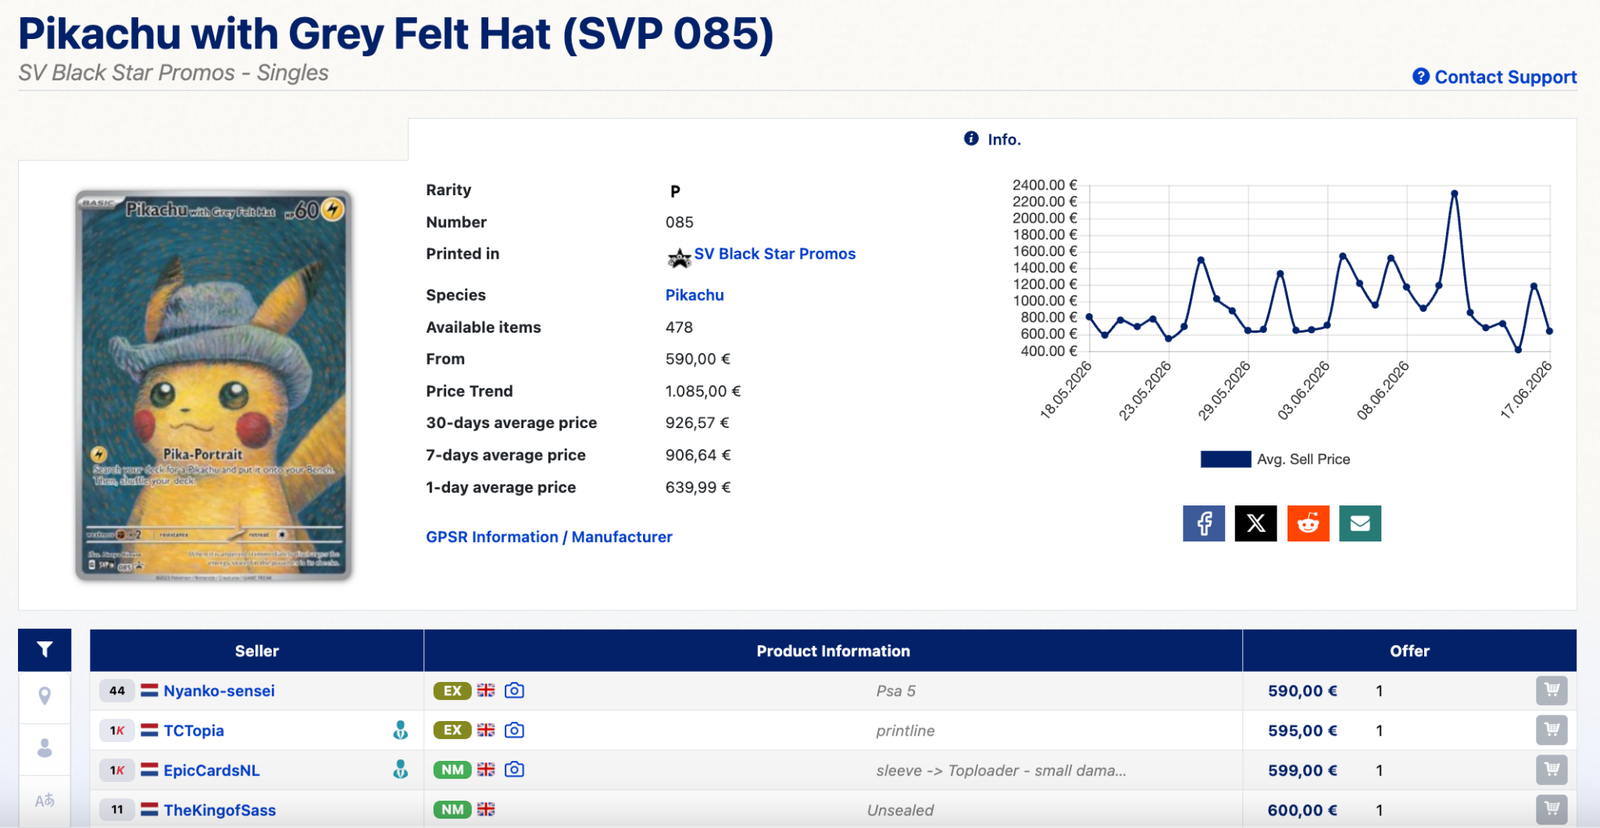View the camera photo for EpicCardsNL's card
The width and height of the screenshot is (1600, 828).
click(x=514, y=770)
